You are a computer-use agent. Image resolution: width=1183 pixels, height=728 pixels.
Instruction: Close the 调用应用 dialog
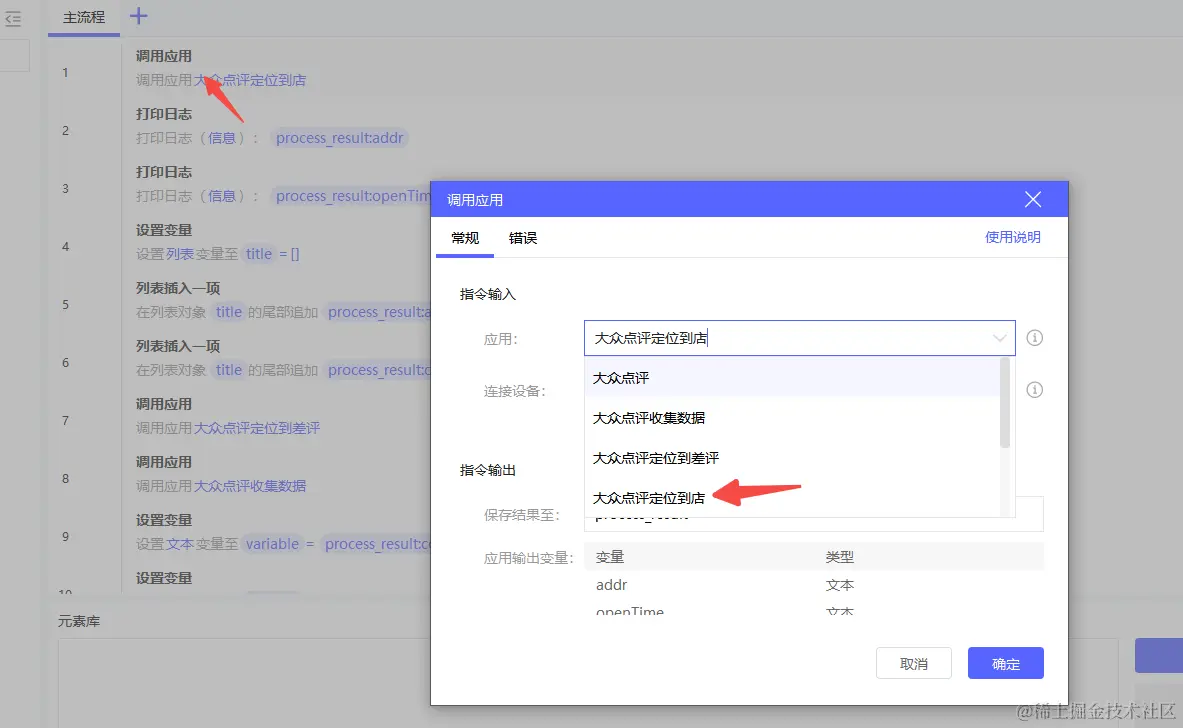(x=1033, y=199)
